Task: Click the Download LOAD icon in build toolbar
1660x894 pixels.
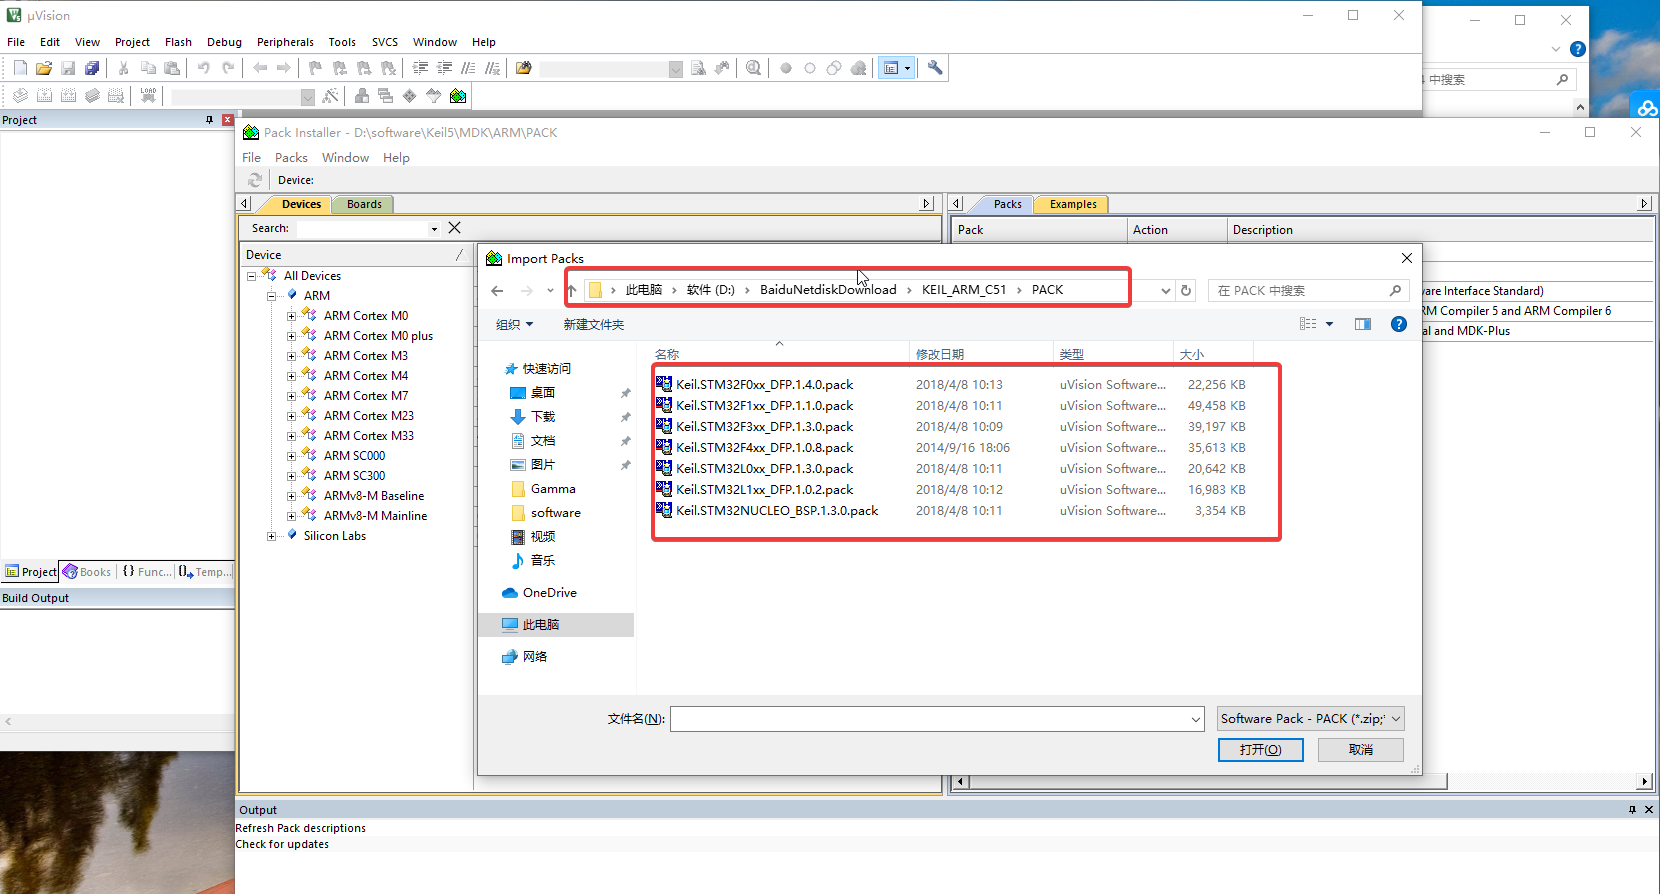Action: click(x=148, y=96)
